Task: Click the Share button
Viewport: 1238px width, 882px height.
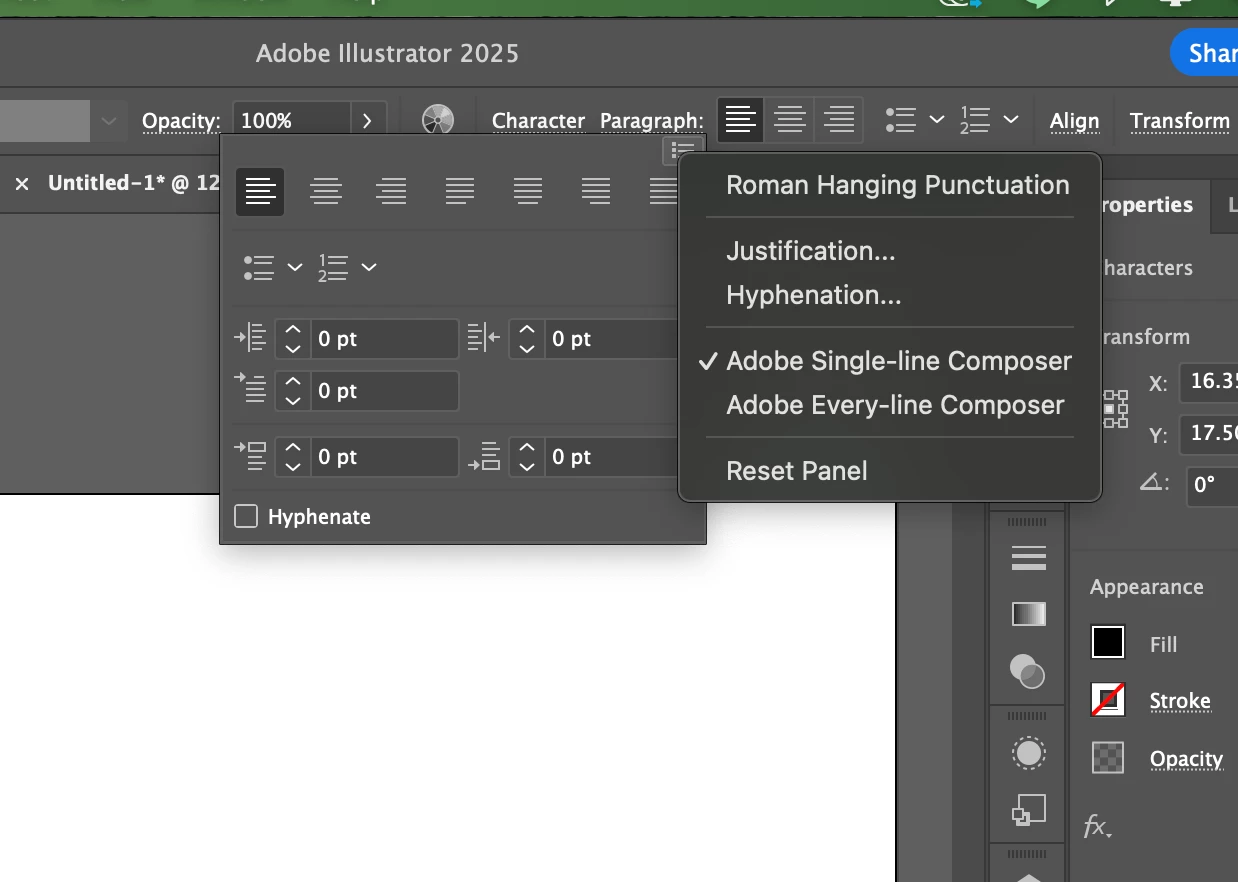Action: [1205, 52]
